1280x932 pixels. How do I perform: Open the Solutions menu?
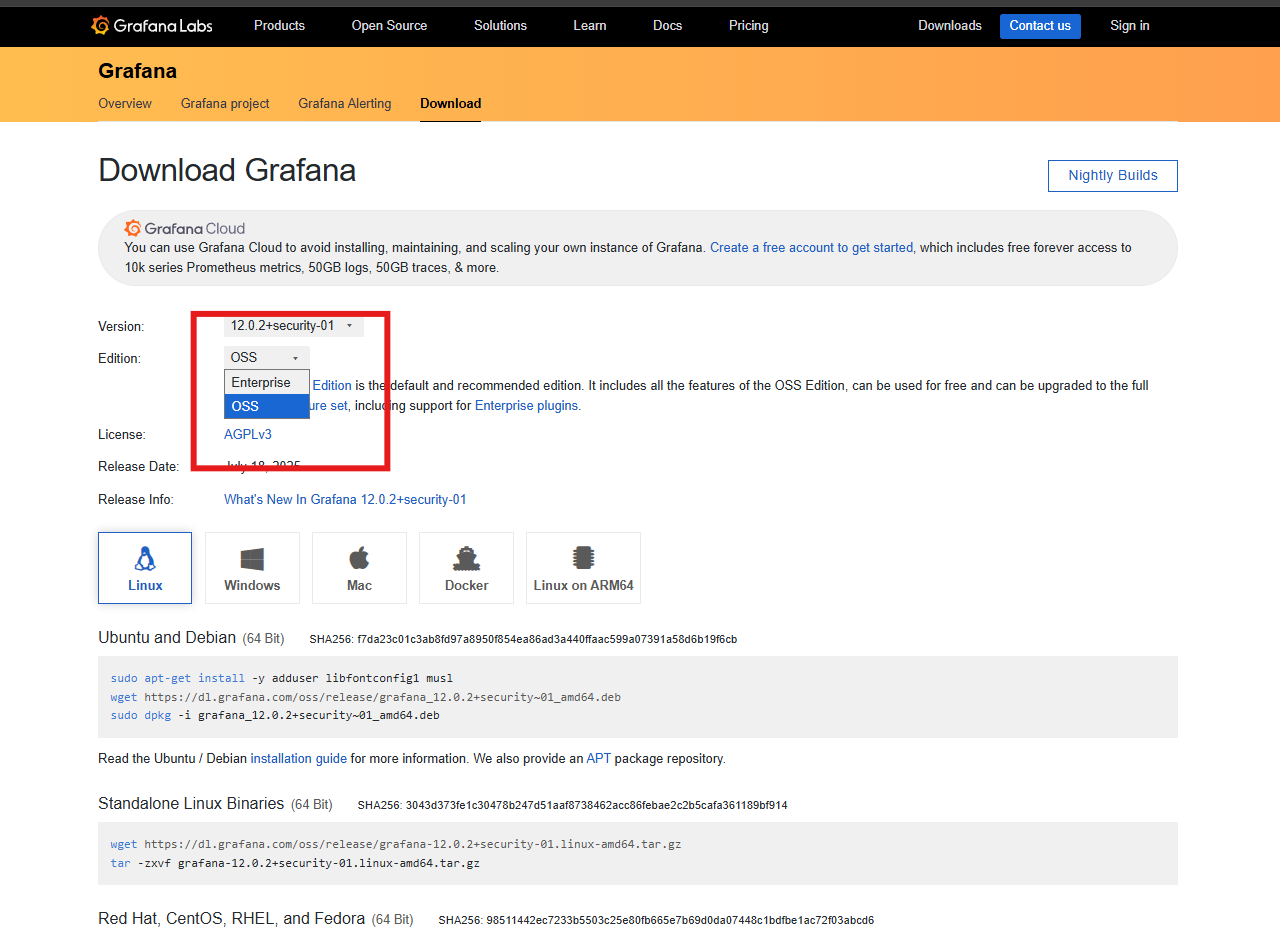pyautogui.click(x=500, y=25)
